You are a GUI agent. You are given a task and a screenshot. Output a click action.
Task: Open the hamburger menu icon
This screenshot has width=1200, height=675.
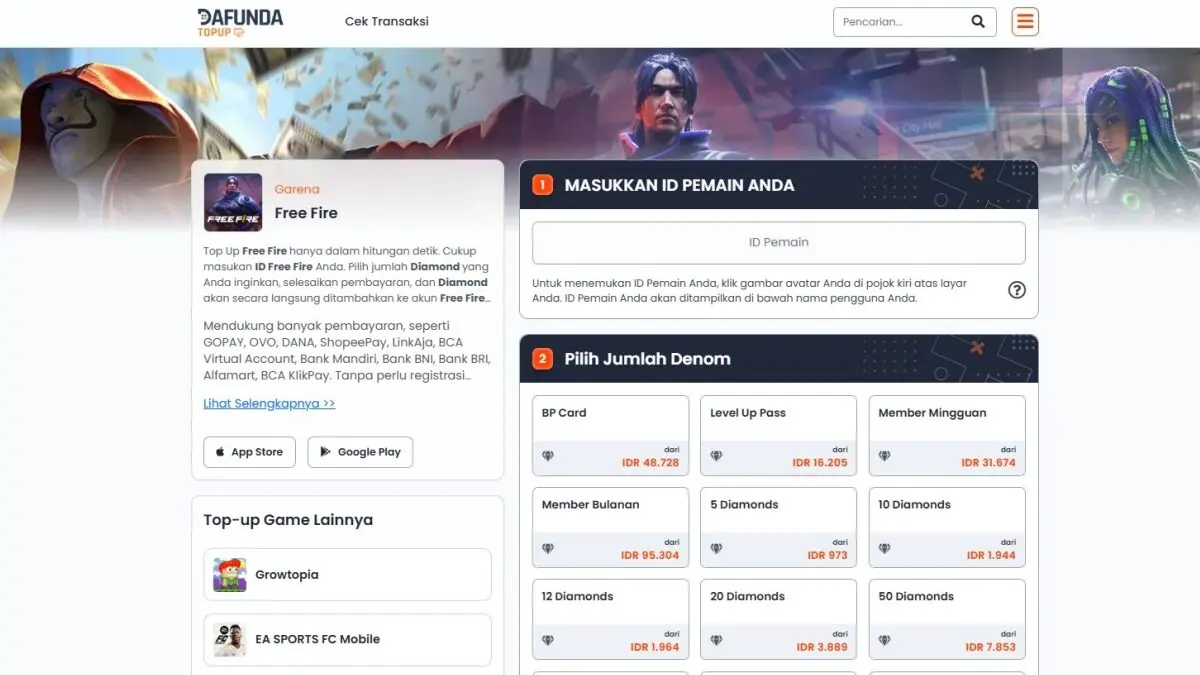pos(1025,21)
